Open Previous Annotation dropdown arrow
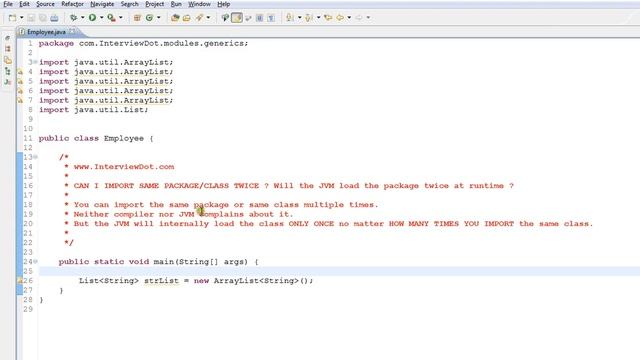Screen dimensions: 640x360 coord(318,18)
